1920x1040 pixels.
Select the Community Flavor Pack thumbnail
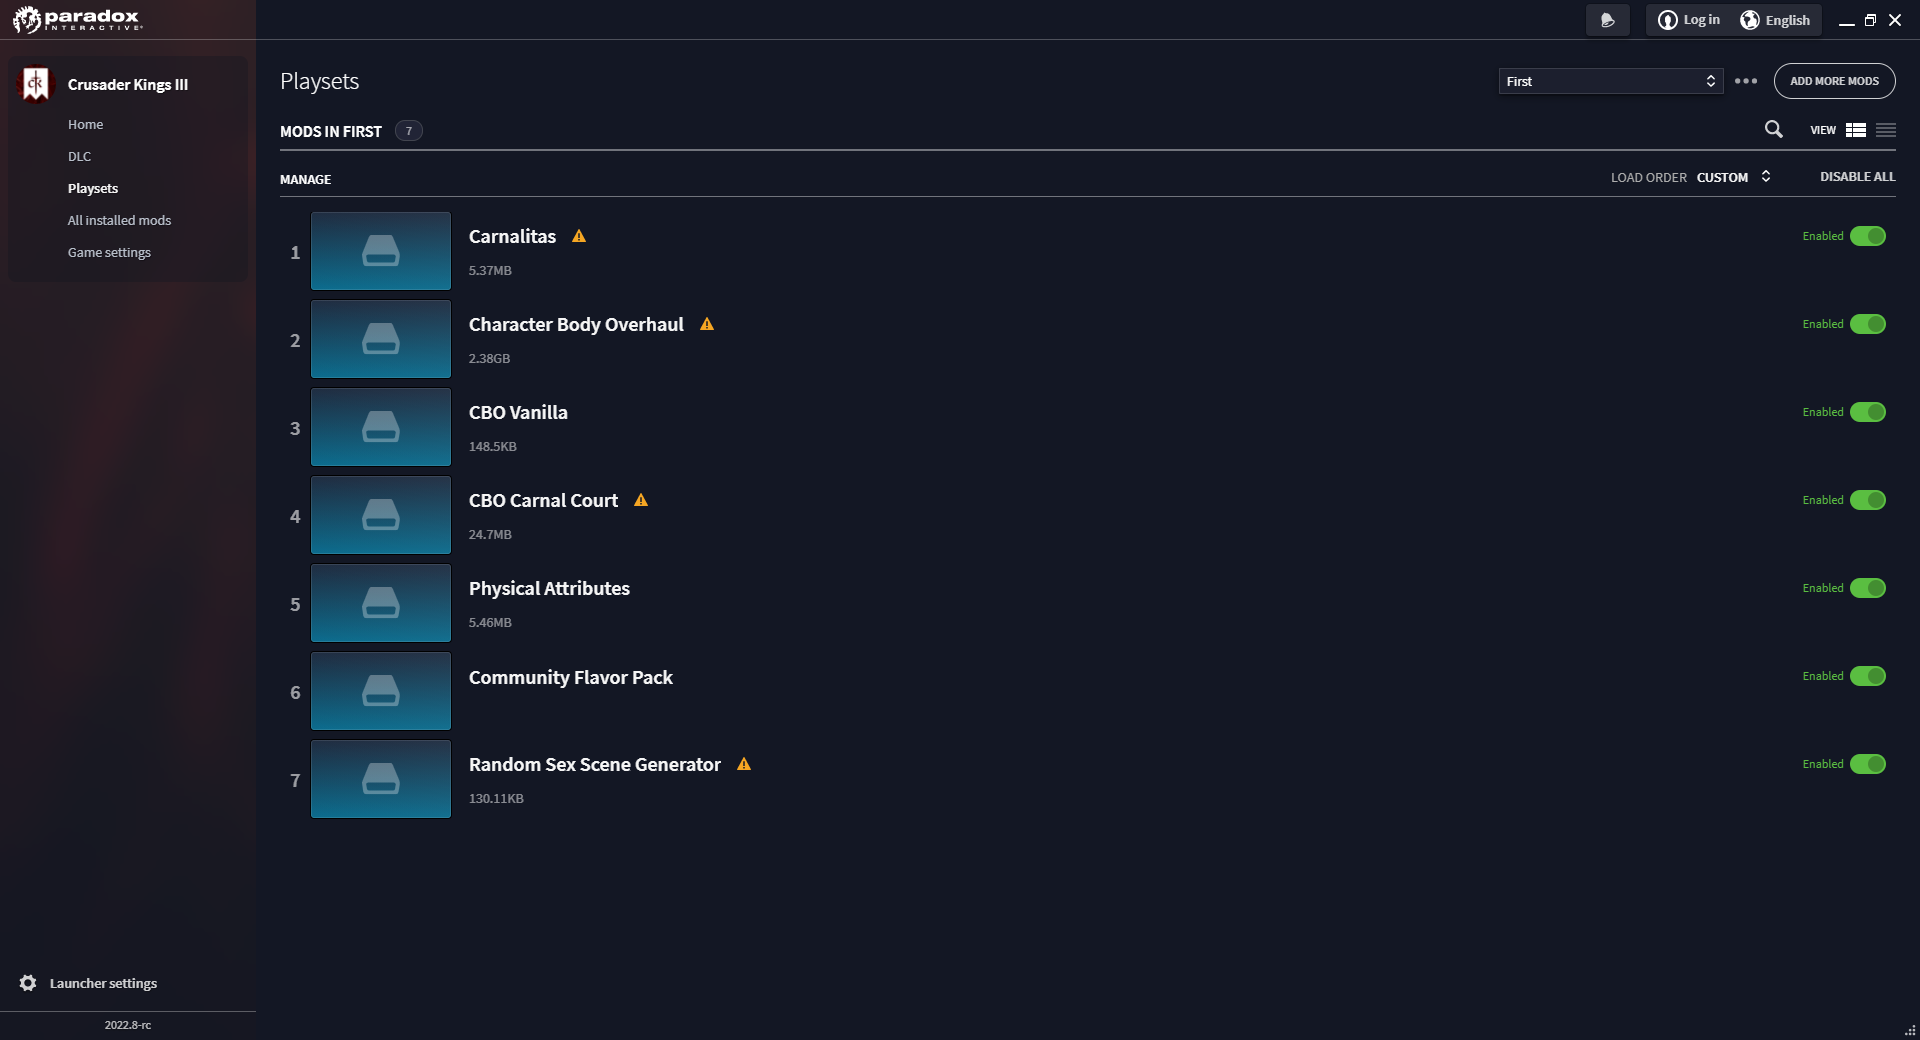click(x=381, y=691)
